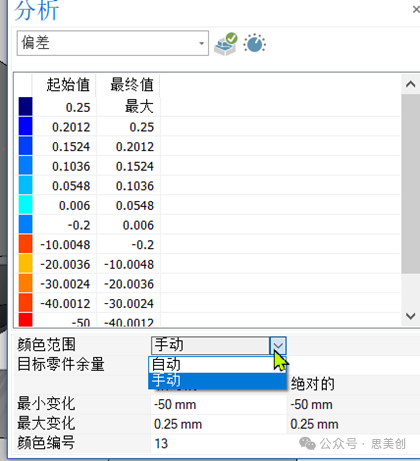The width and height of the screenshot is (420, 461).
Task: Click start value 0.006 cell
Action: pyautogui.click(x=64, y=205)
